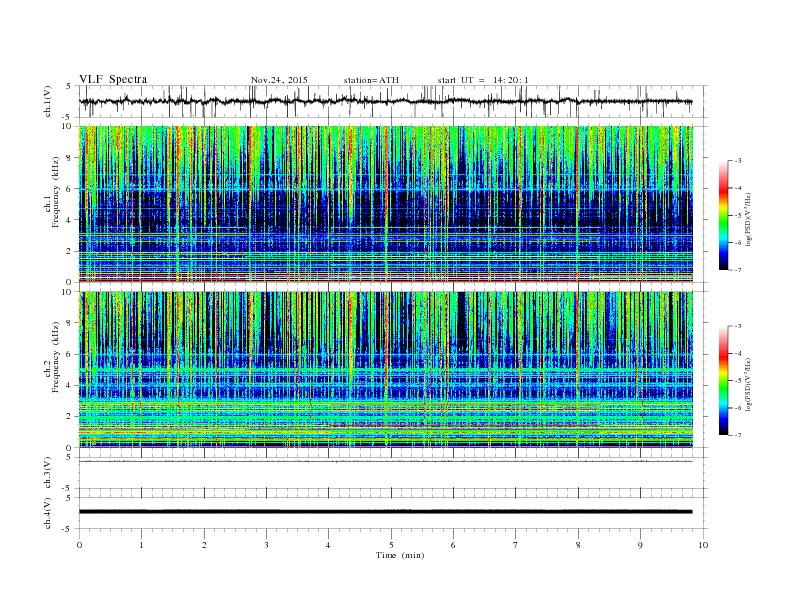The height and width of the screenshot is (612, 792).
Task: Click the "ch.1(V)" waveform axis label
Action: [47, 101]
